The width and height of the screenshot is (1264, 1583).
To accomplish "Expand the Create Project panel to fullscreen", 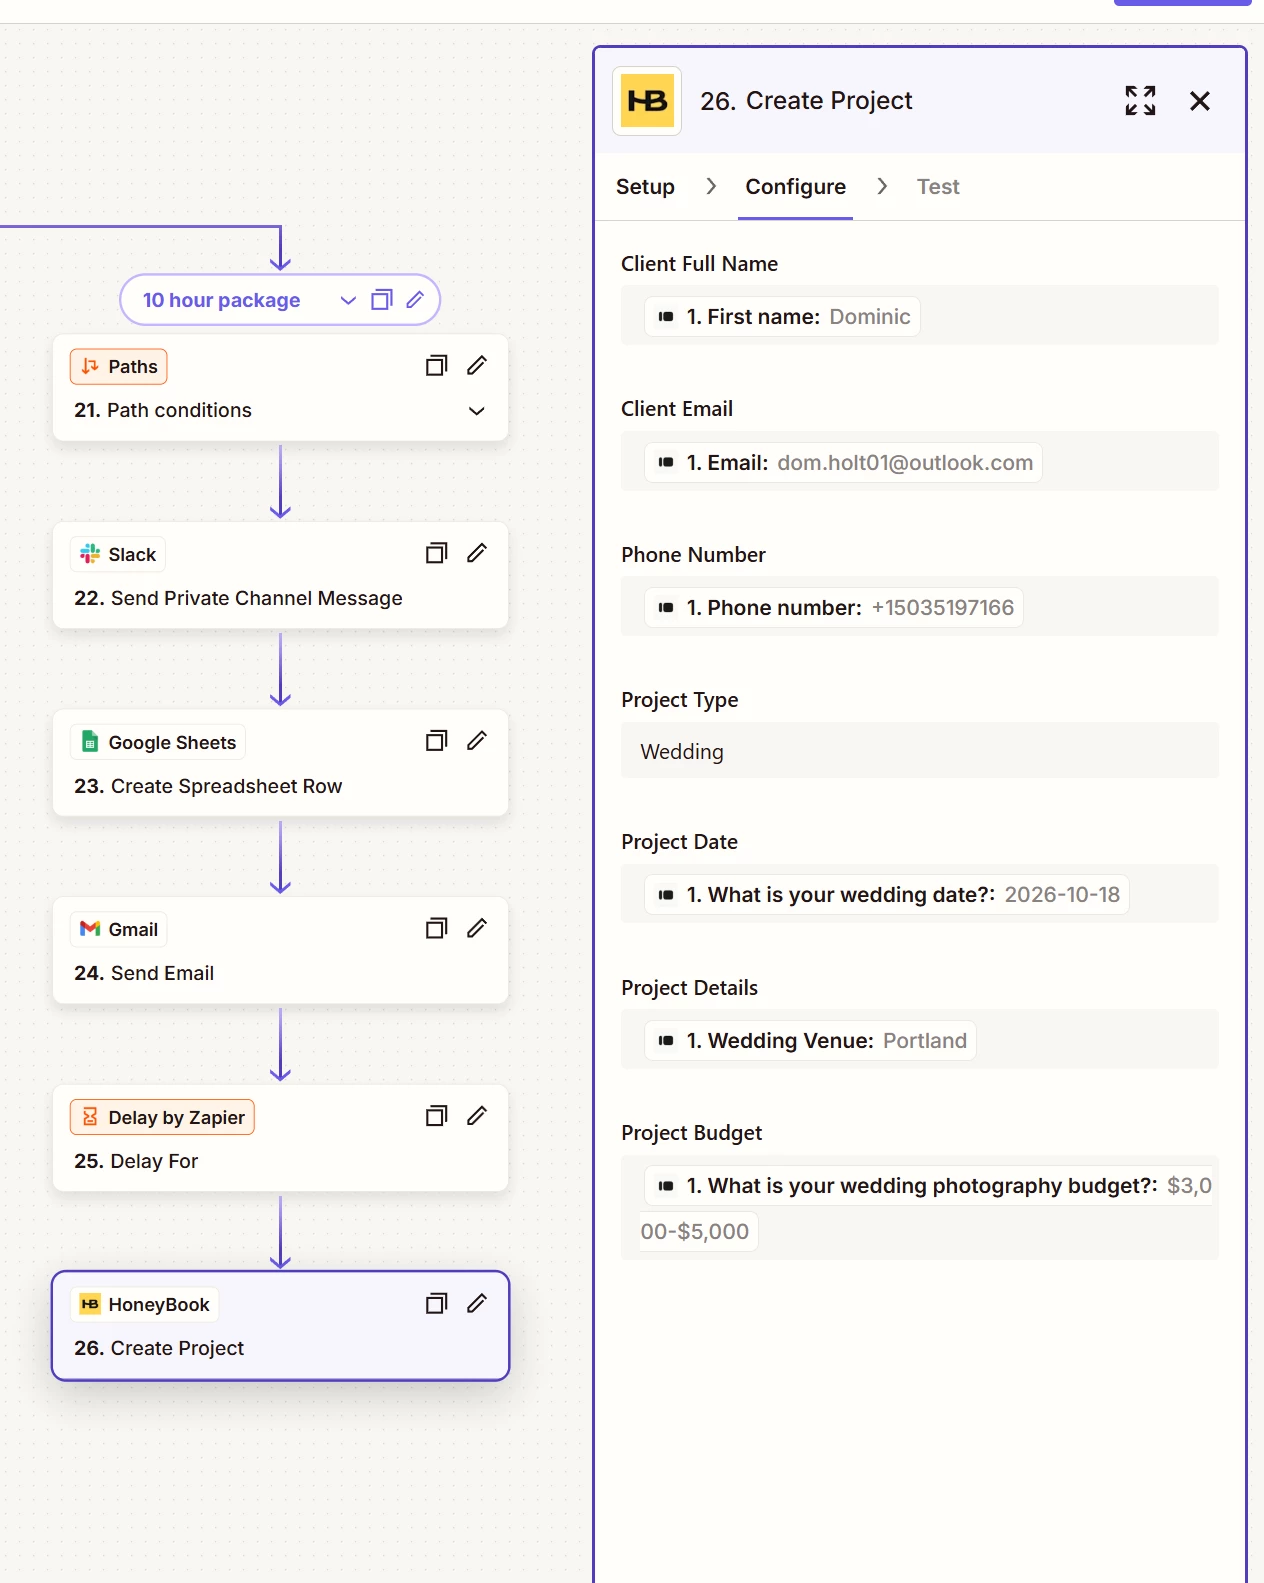I will point(1140,101).
